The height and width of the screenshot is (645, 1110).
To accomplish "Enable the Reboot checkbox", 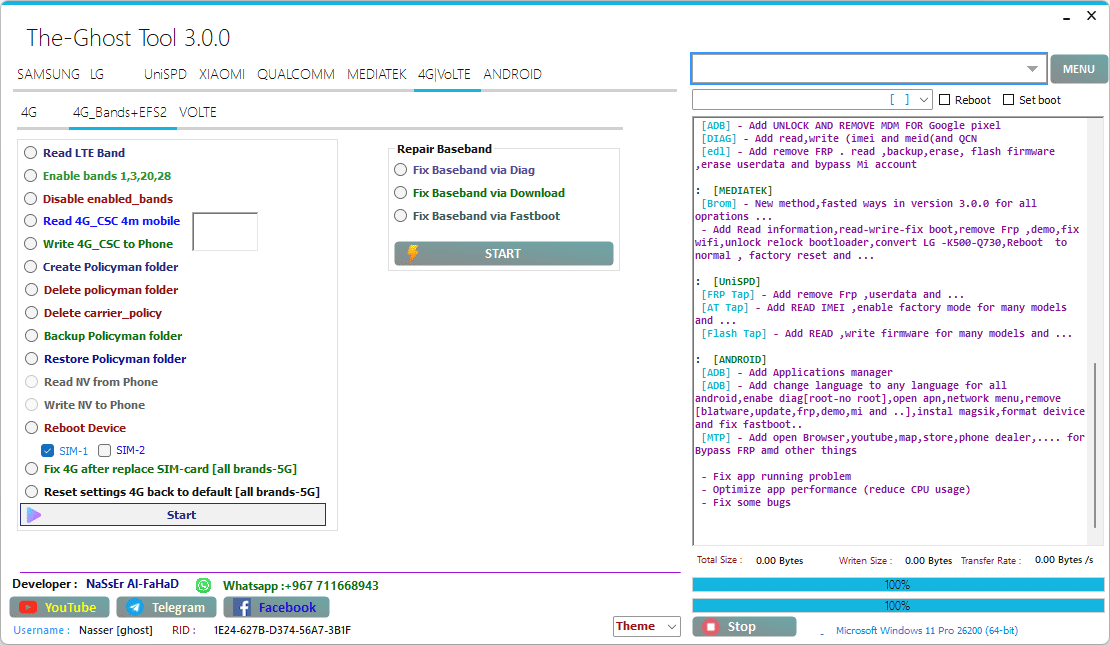I will coord(944,100).
